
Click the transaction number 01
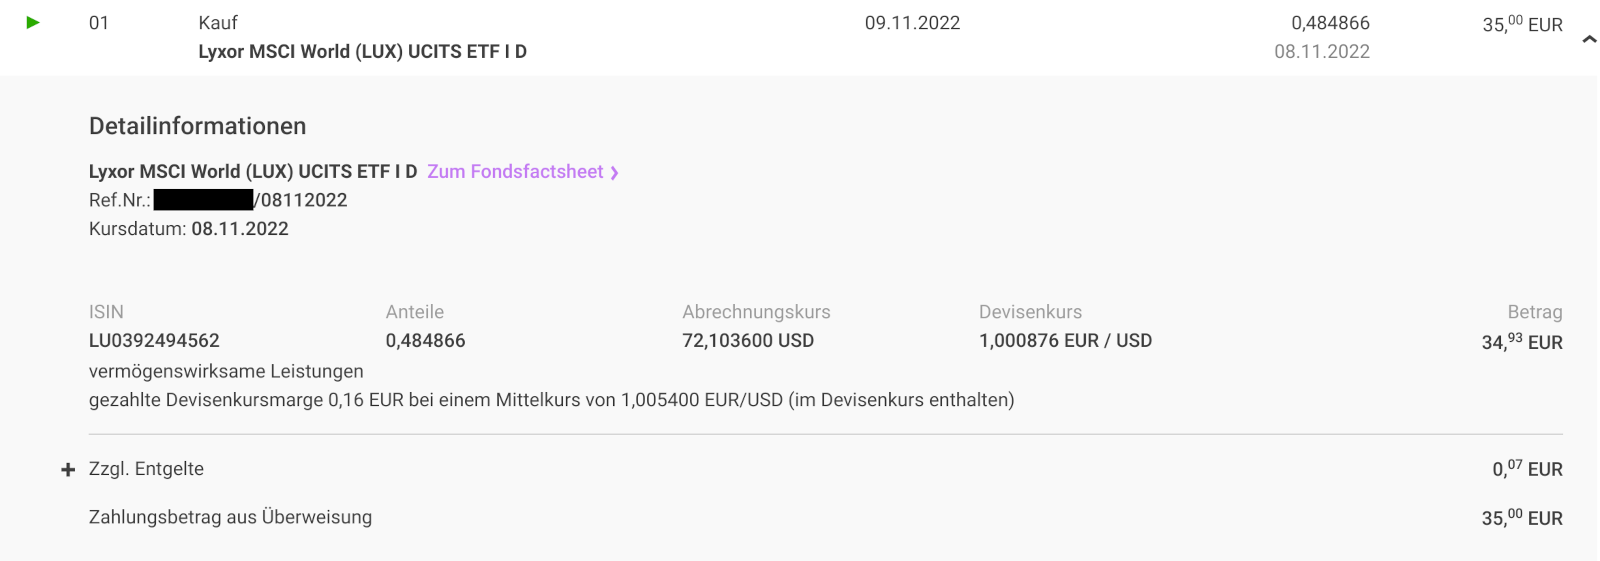99,23
